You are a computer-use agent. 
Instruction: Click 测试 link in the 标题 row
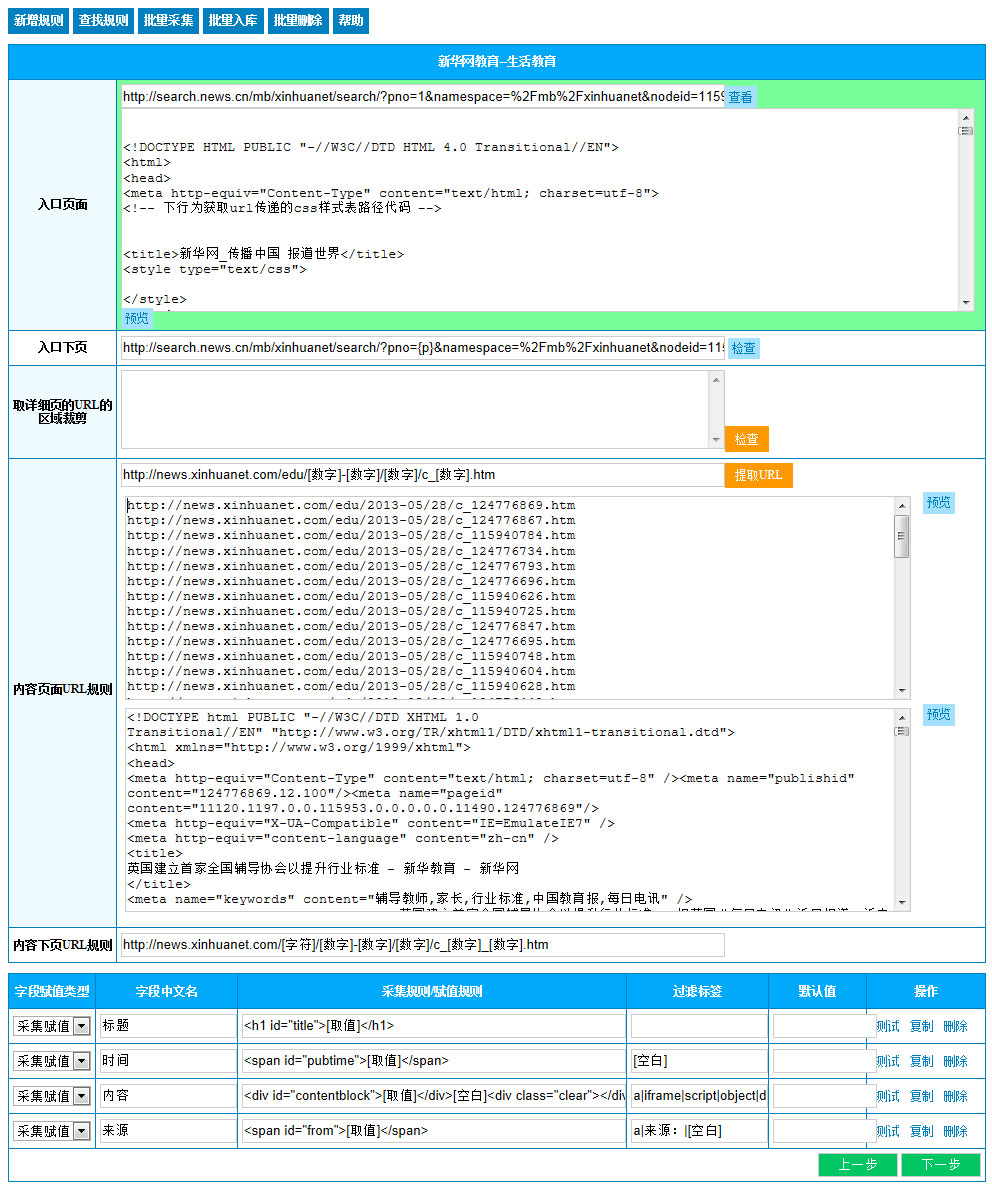[887, 1026]
